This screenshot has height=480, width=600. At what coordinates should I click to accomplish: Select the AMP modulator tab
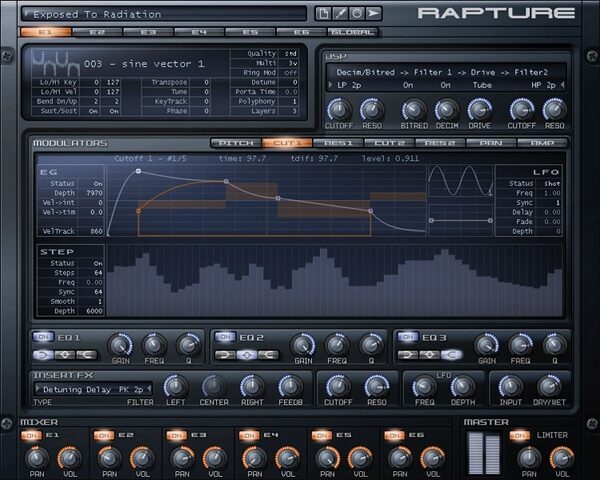click(x=542, y=143)
